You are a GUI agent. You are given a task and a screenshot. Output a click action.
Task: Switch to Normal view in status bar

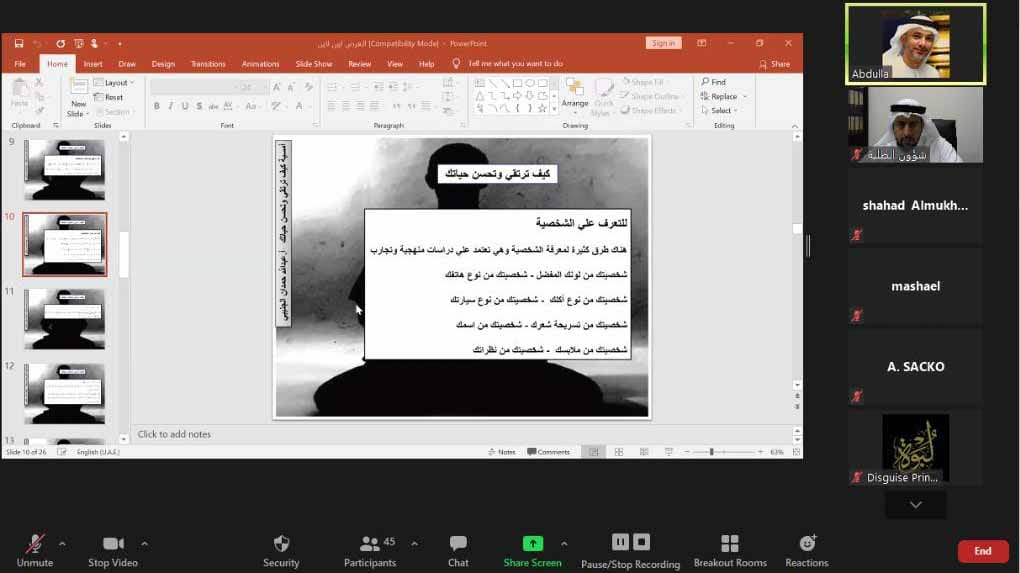tap(593, 452)
